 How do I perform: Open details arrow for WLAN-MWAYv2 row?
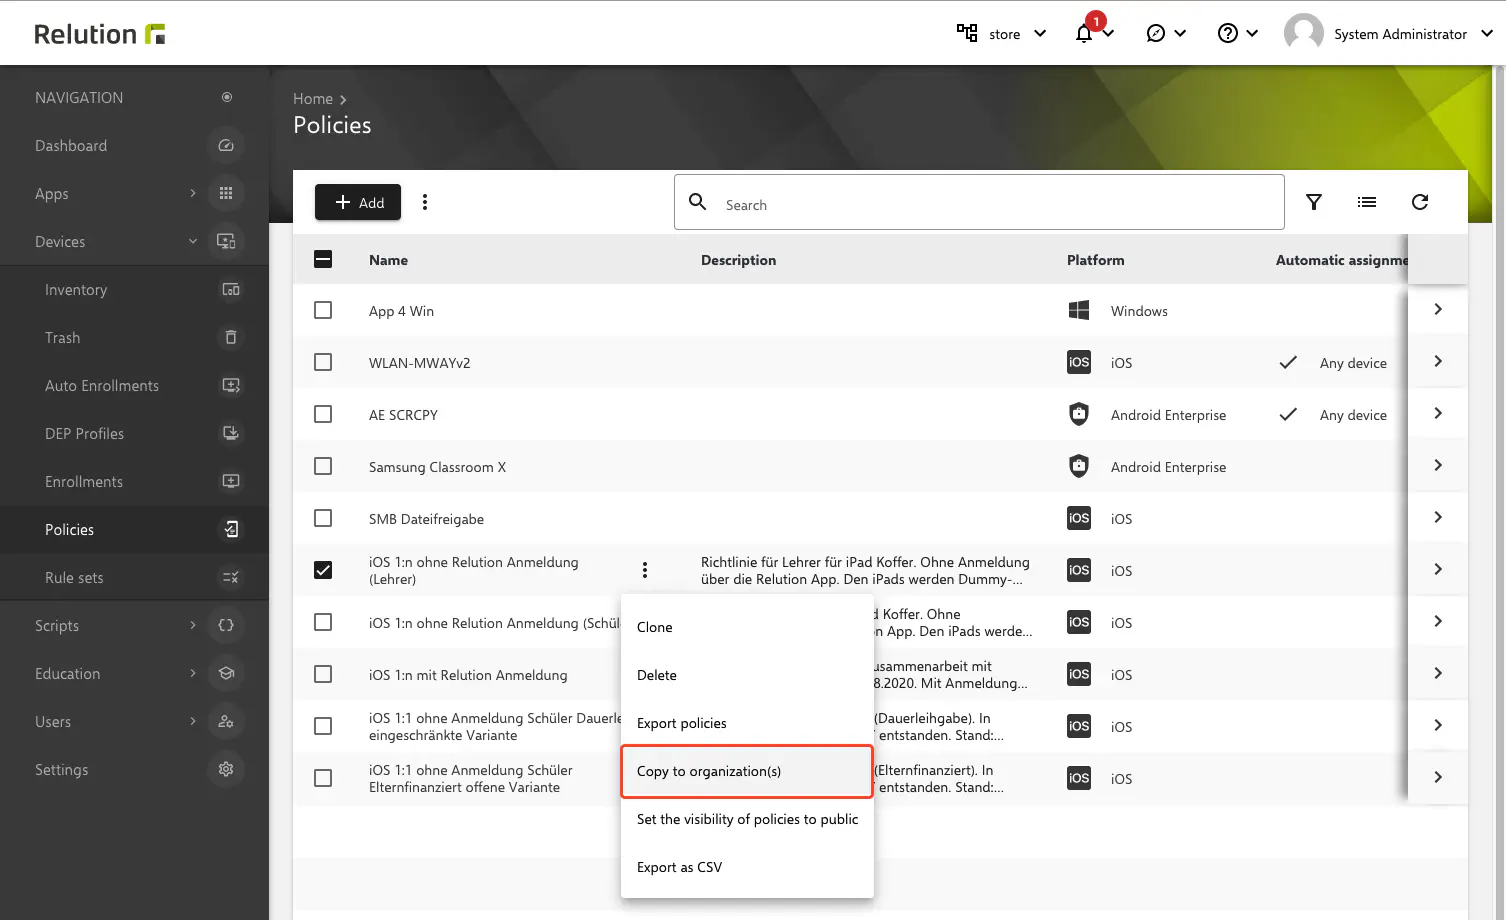point(1438,362)
